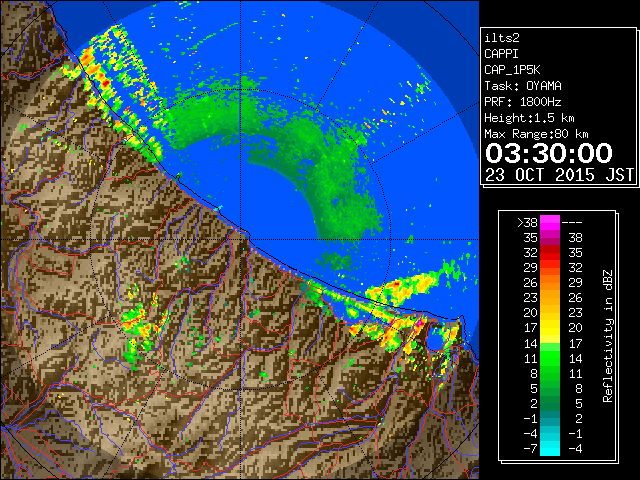This screenshot has width=640, height=480.
Task: Pick the dark green 2–5 dBZ band
Action: 549,403
